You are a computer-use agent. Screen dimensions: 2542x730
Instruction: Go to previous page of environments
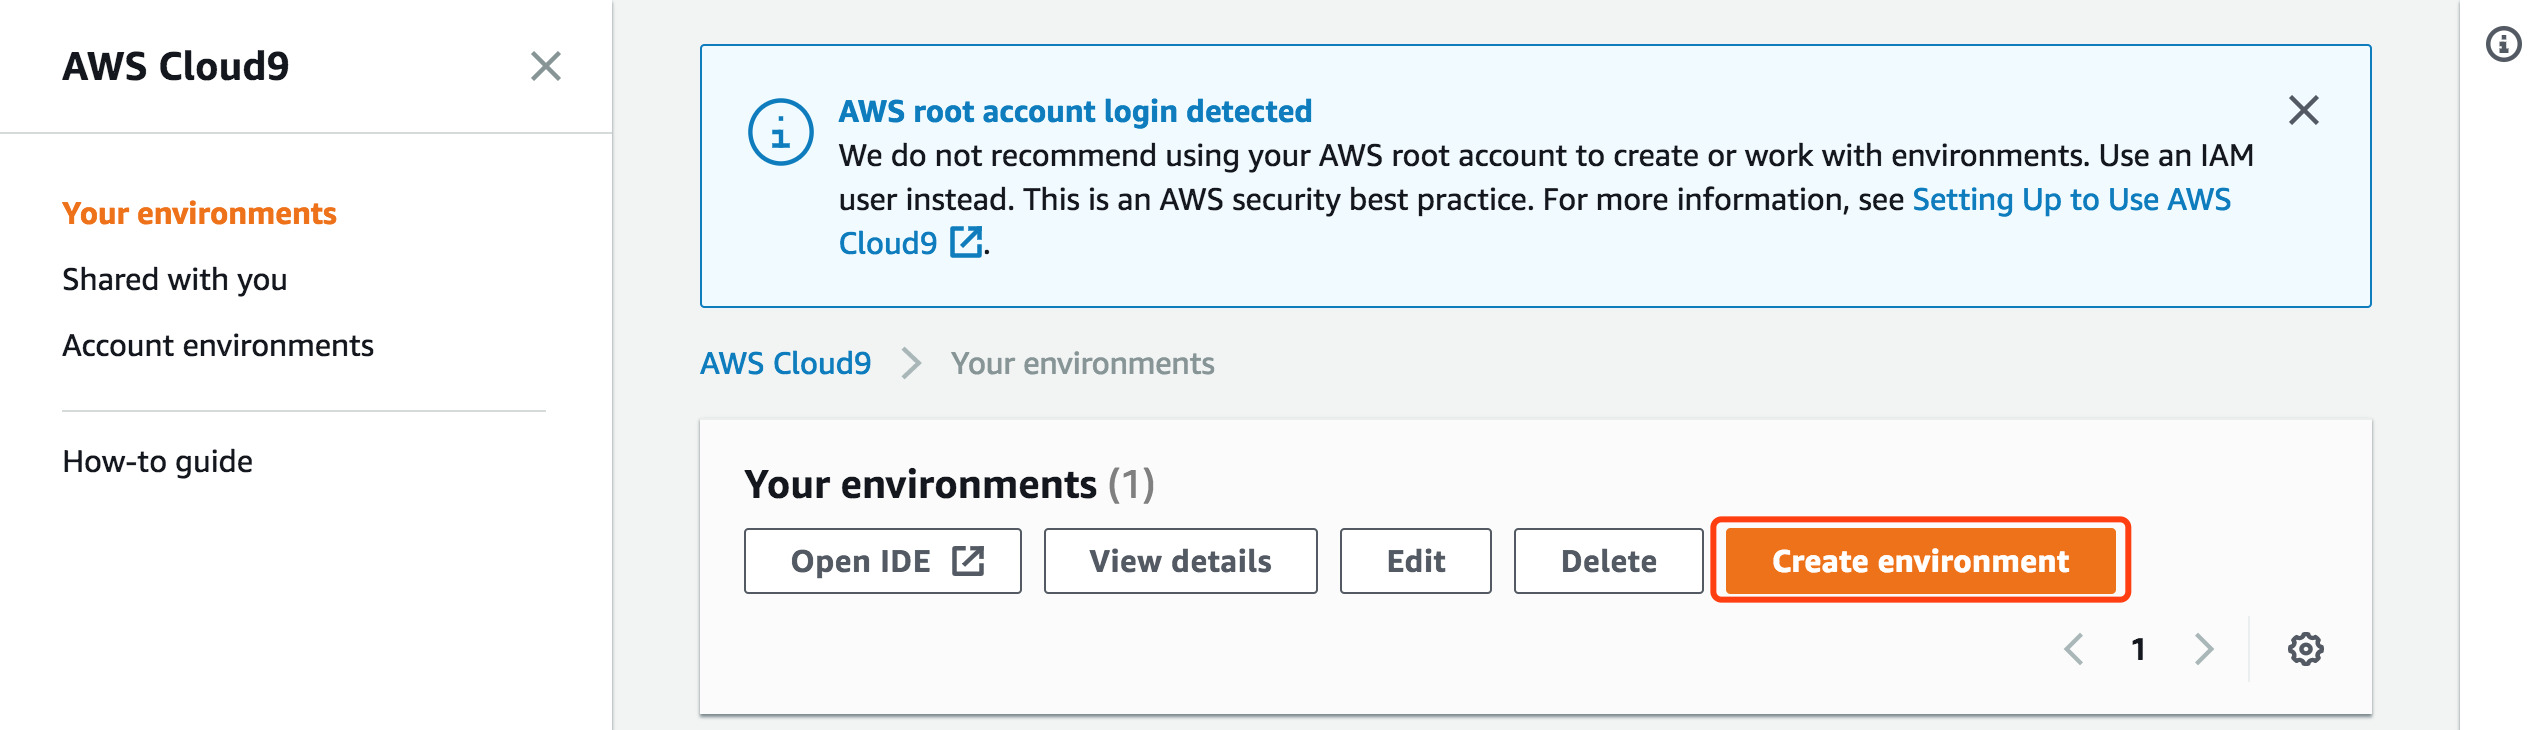pyautogui.click(x=2074, y=649)
